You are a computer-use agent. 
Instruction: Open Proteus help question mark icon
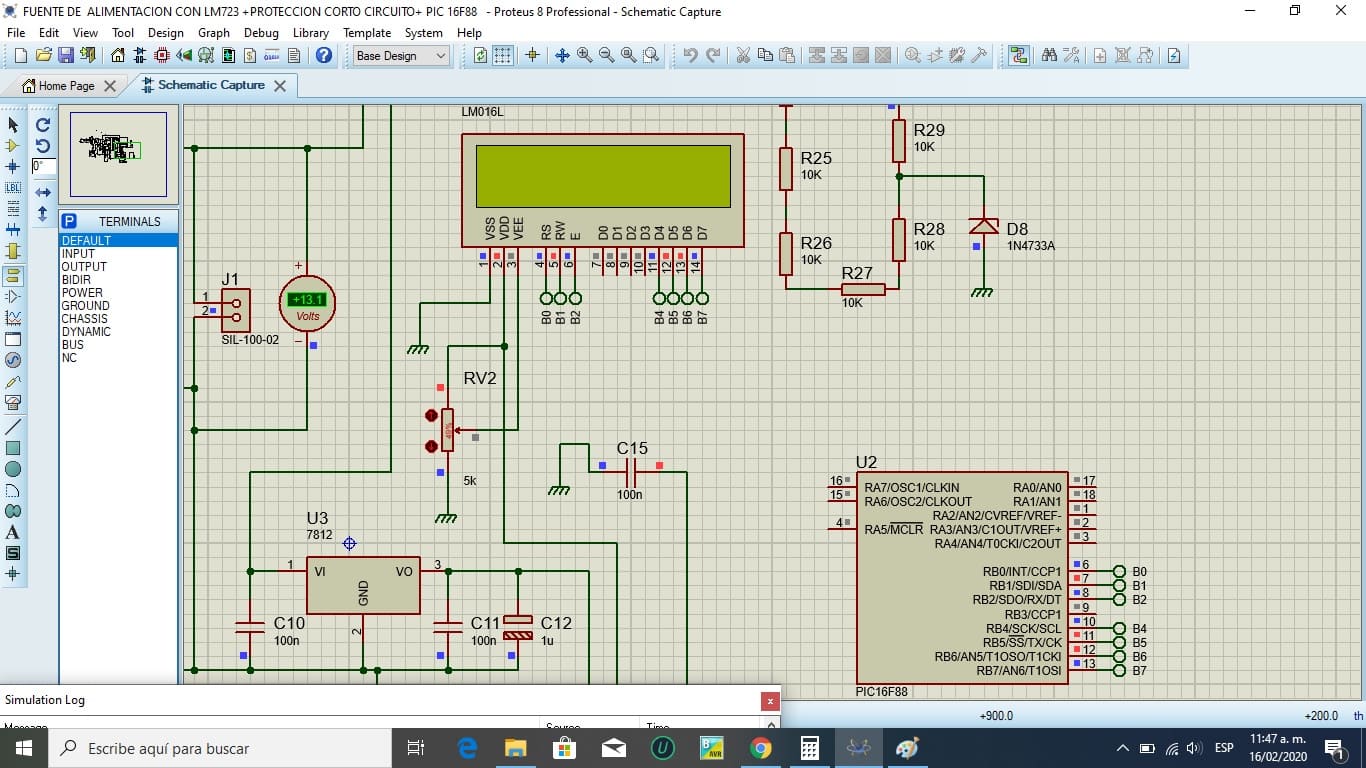click(324, 56)
